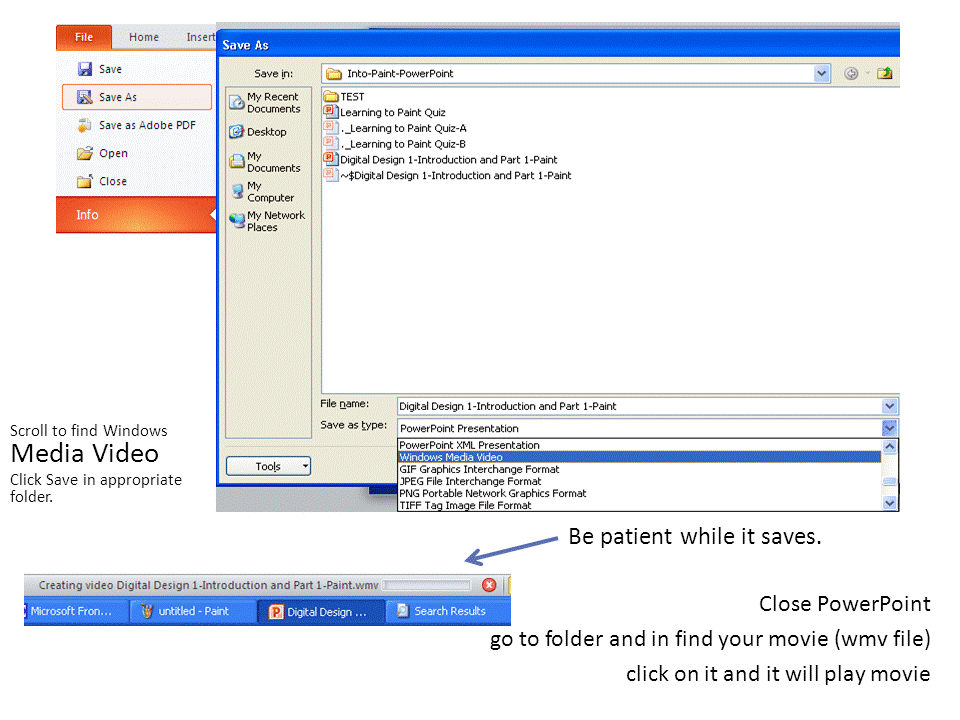The height and width of the screenshot is (720, 960).
Task: Click the file type list scroll down arrow
Action: 890,503
